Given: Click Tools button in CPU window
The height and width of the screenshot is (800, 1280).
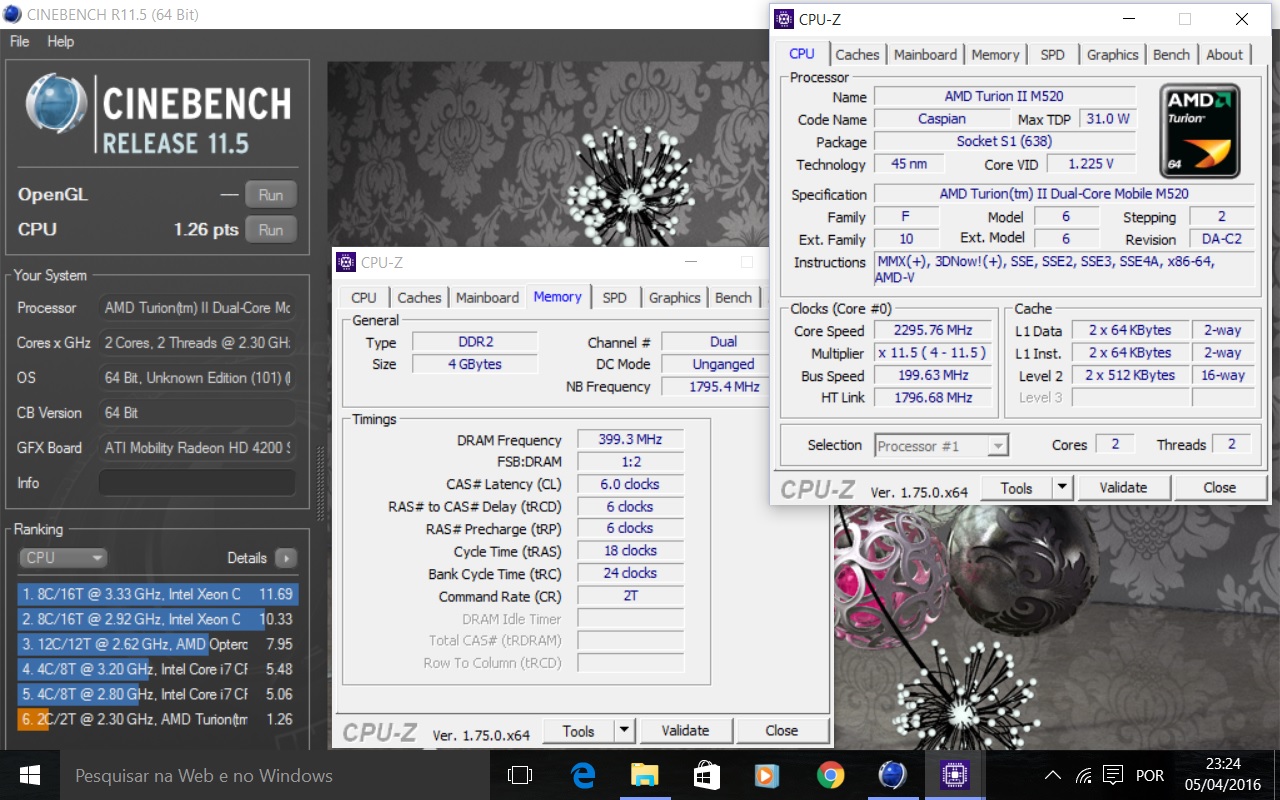Looking at the screenshot, I should pos(1016,488).
